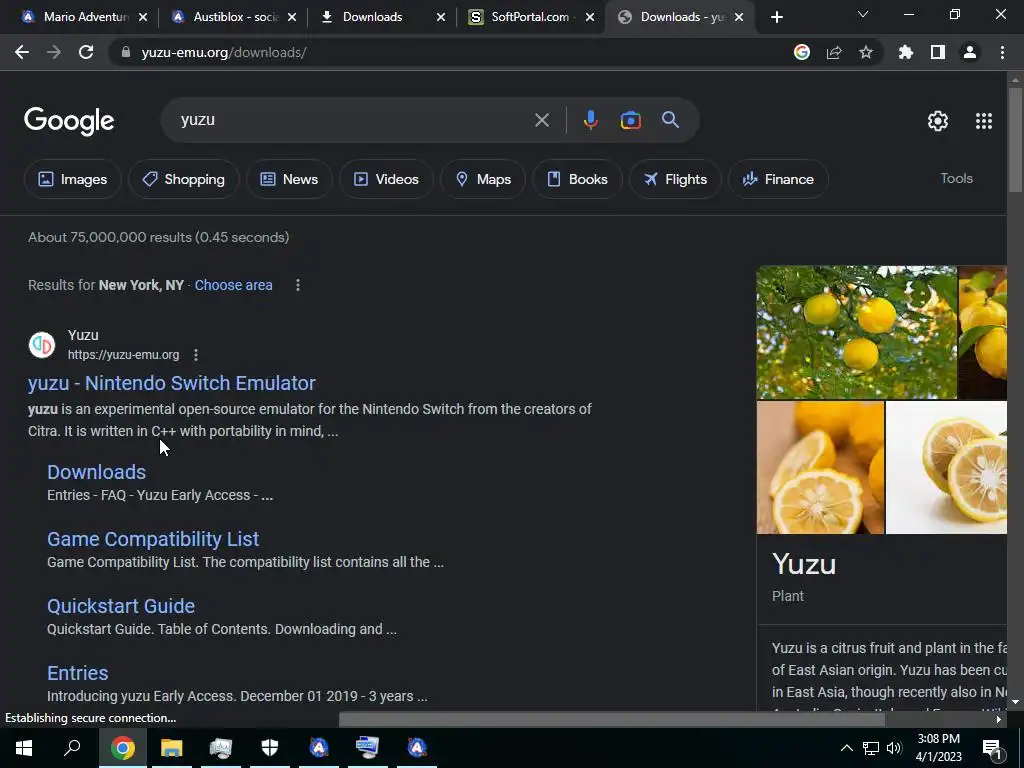Filter results by Books

coord(577,179)
